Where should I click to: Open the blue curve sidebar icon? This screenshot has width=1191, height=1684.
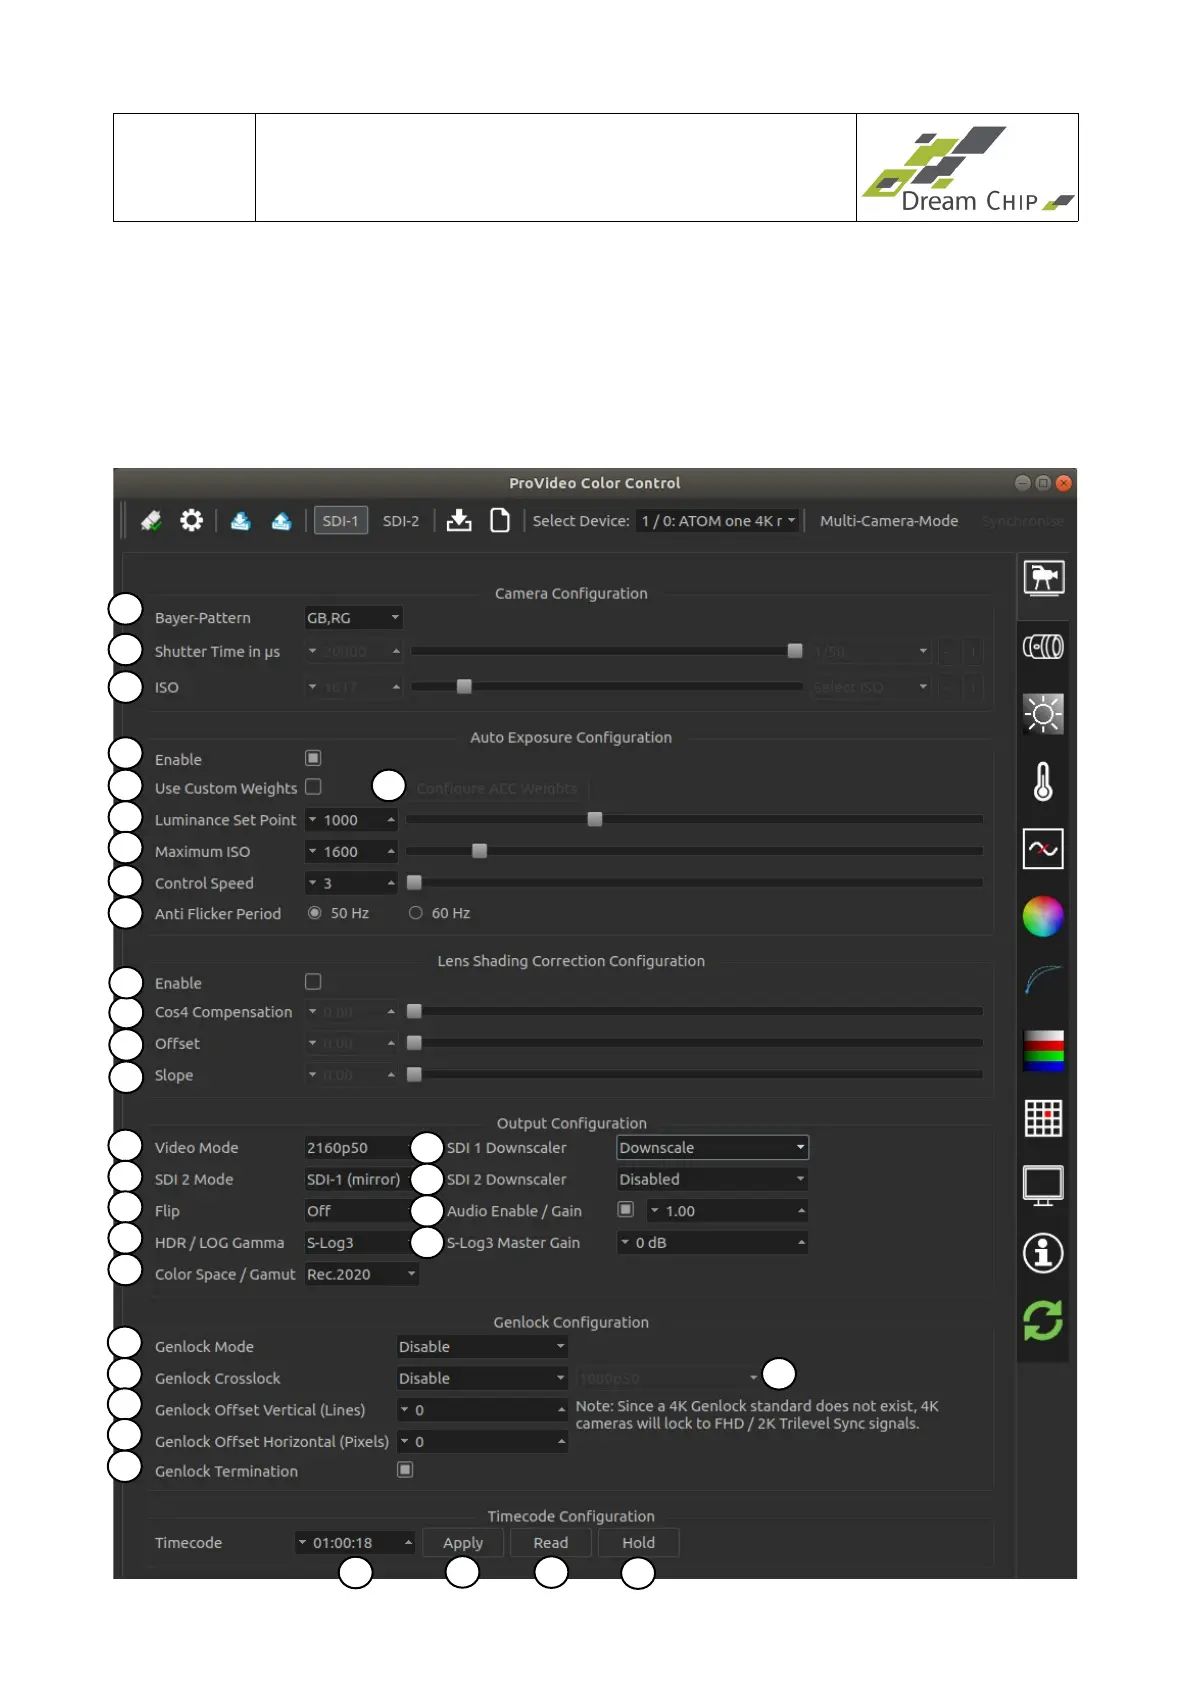point(1043,981)
